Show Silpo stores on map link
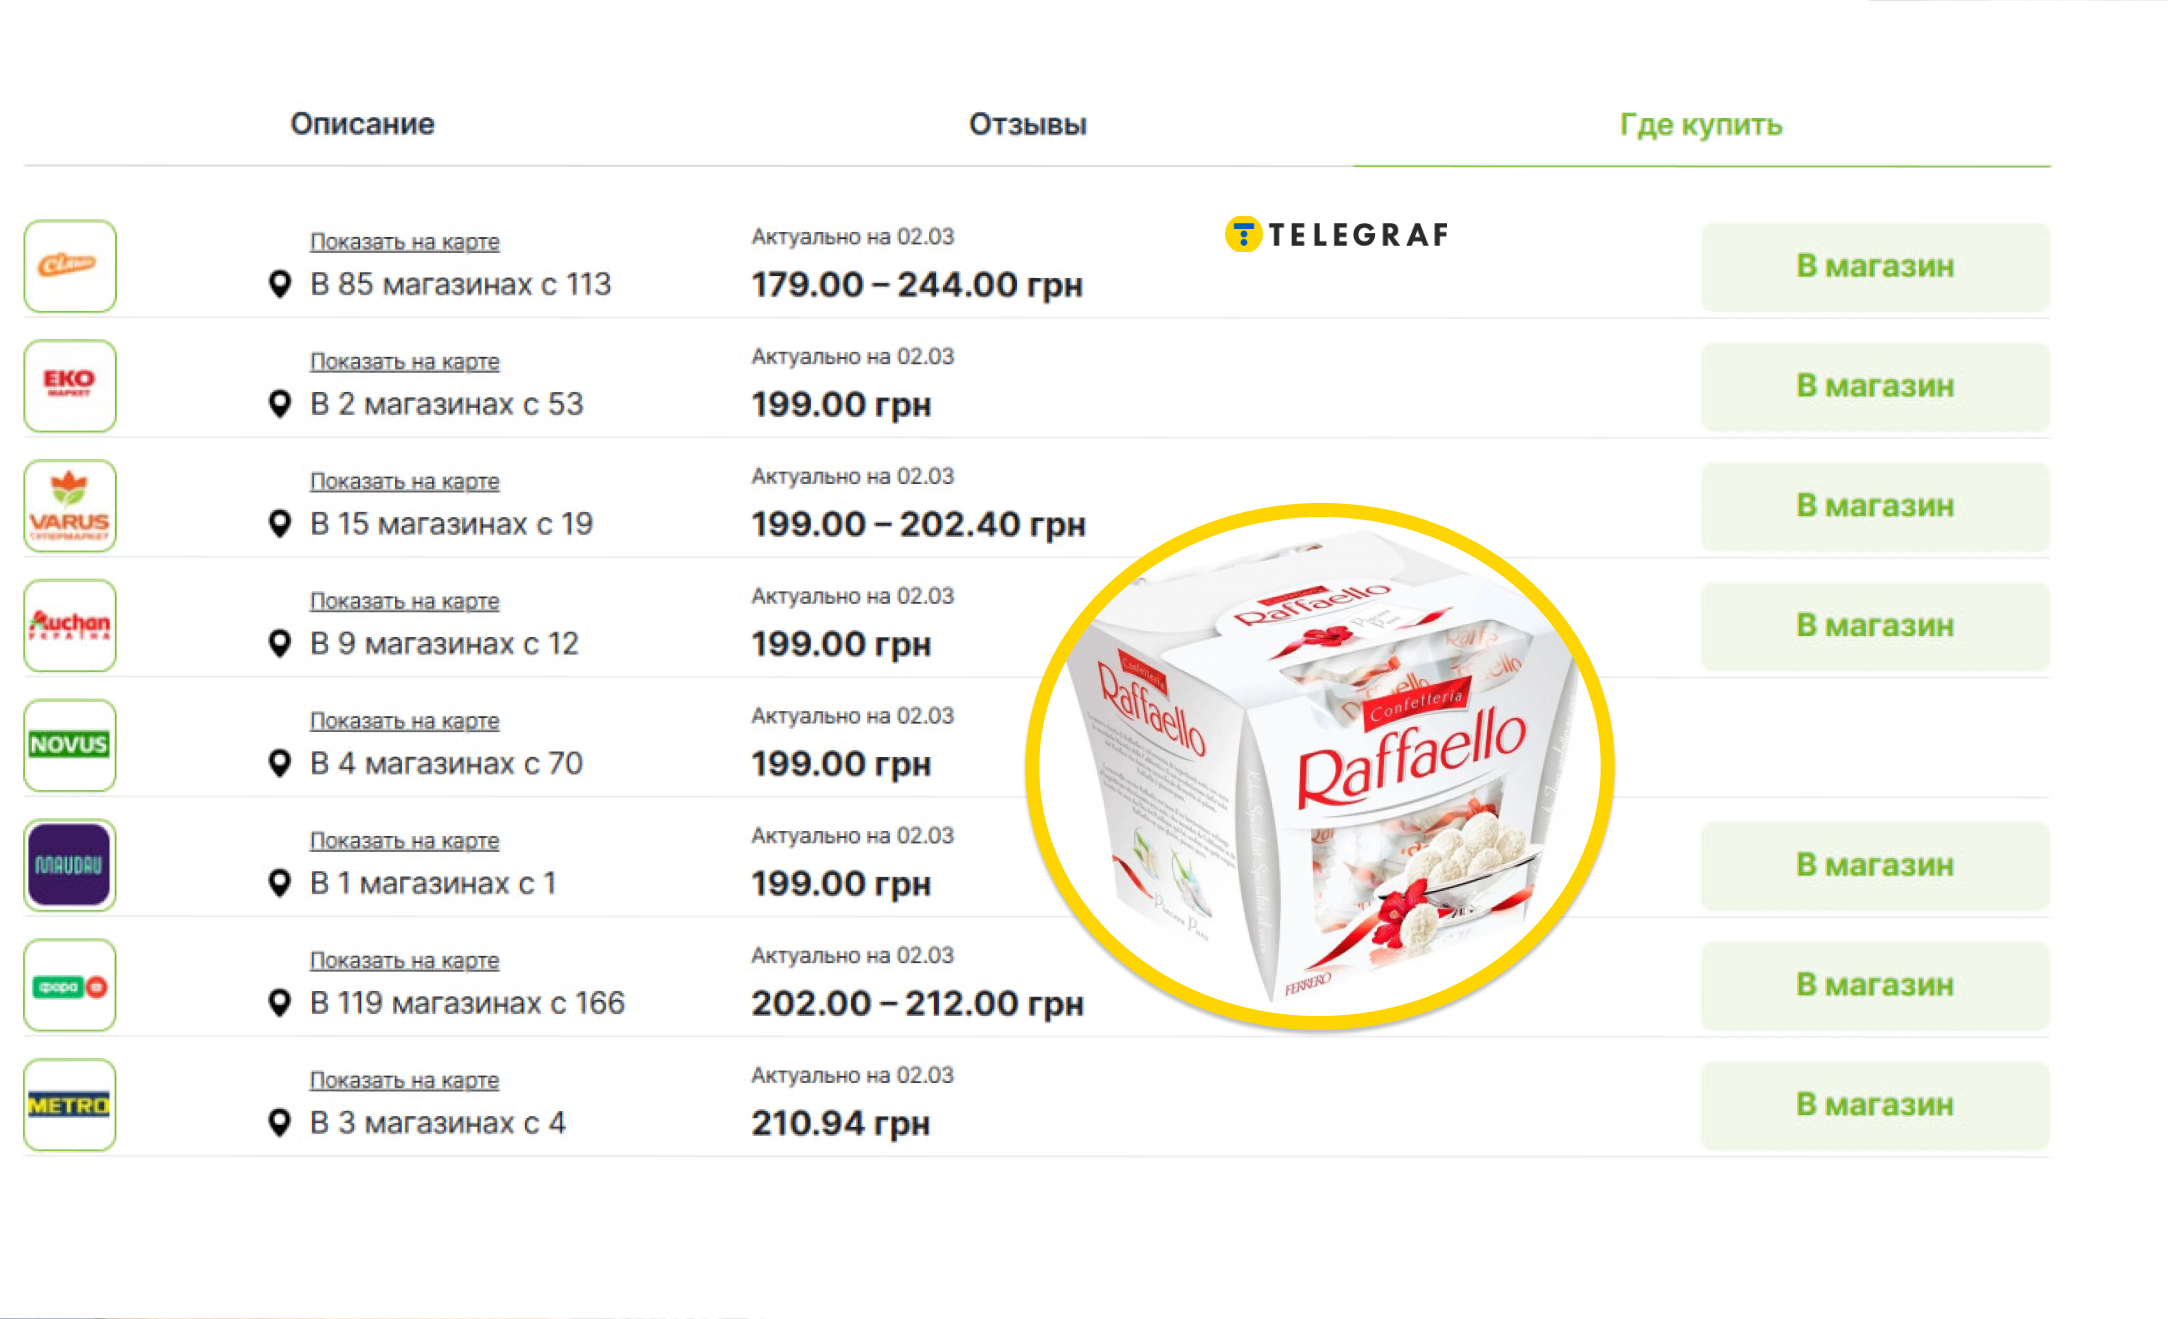 404,242
